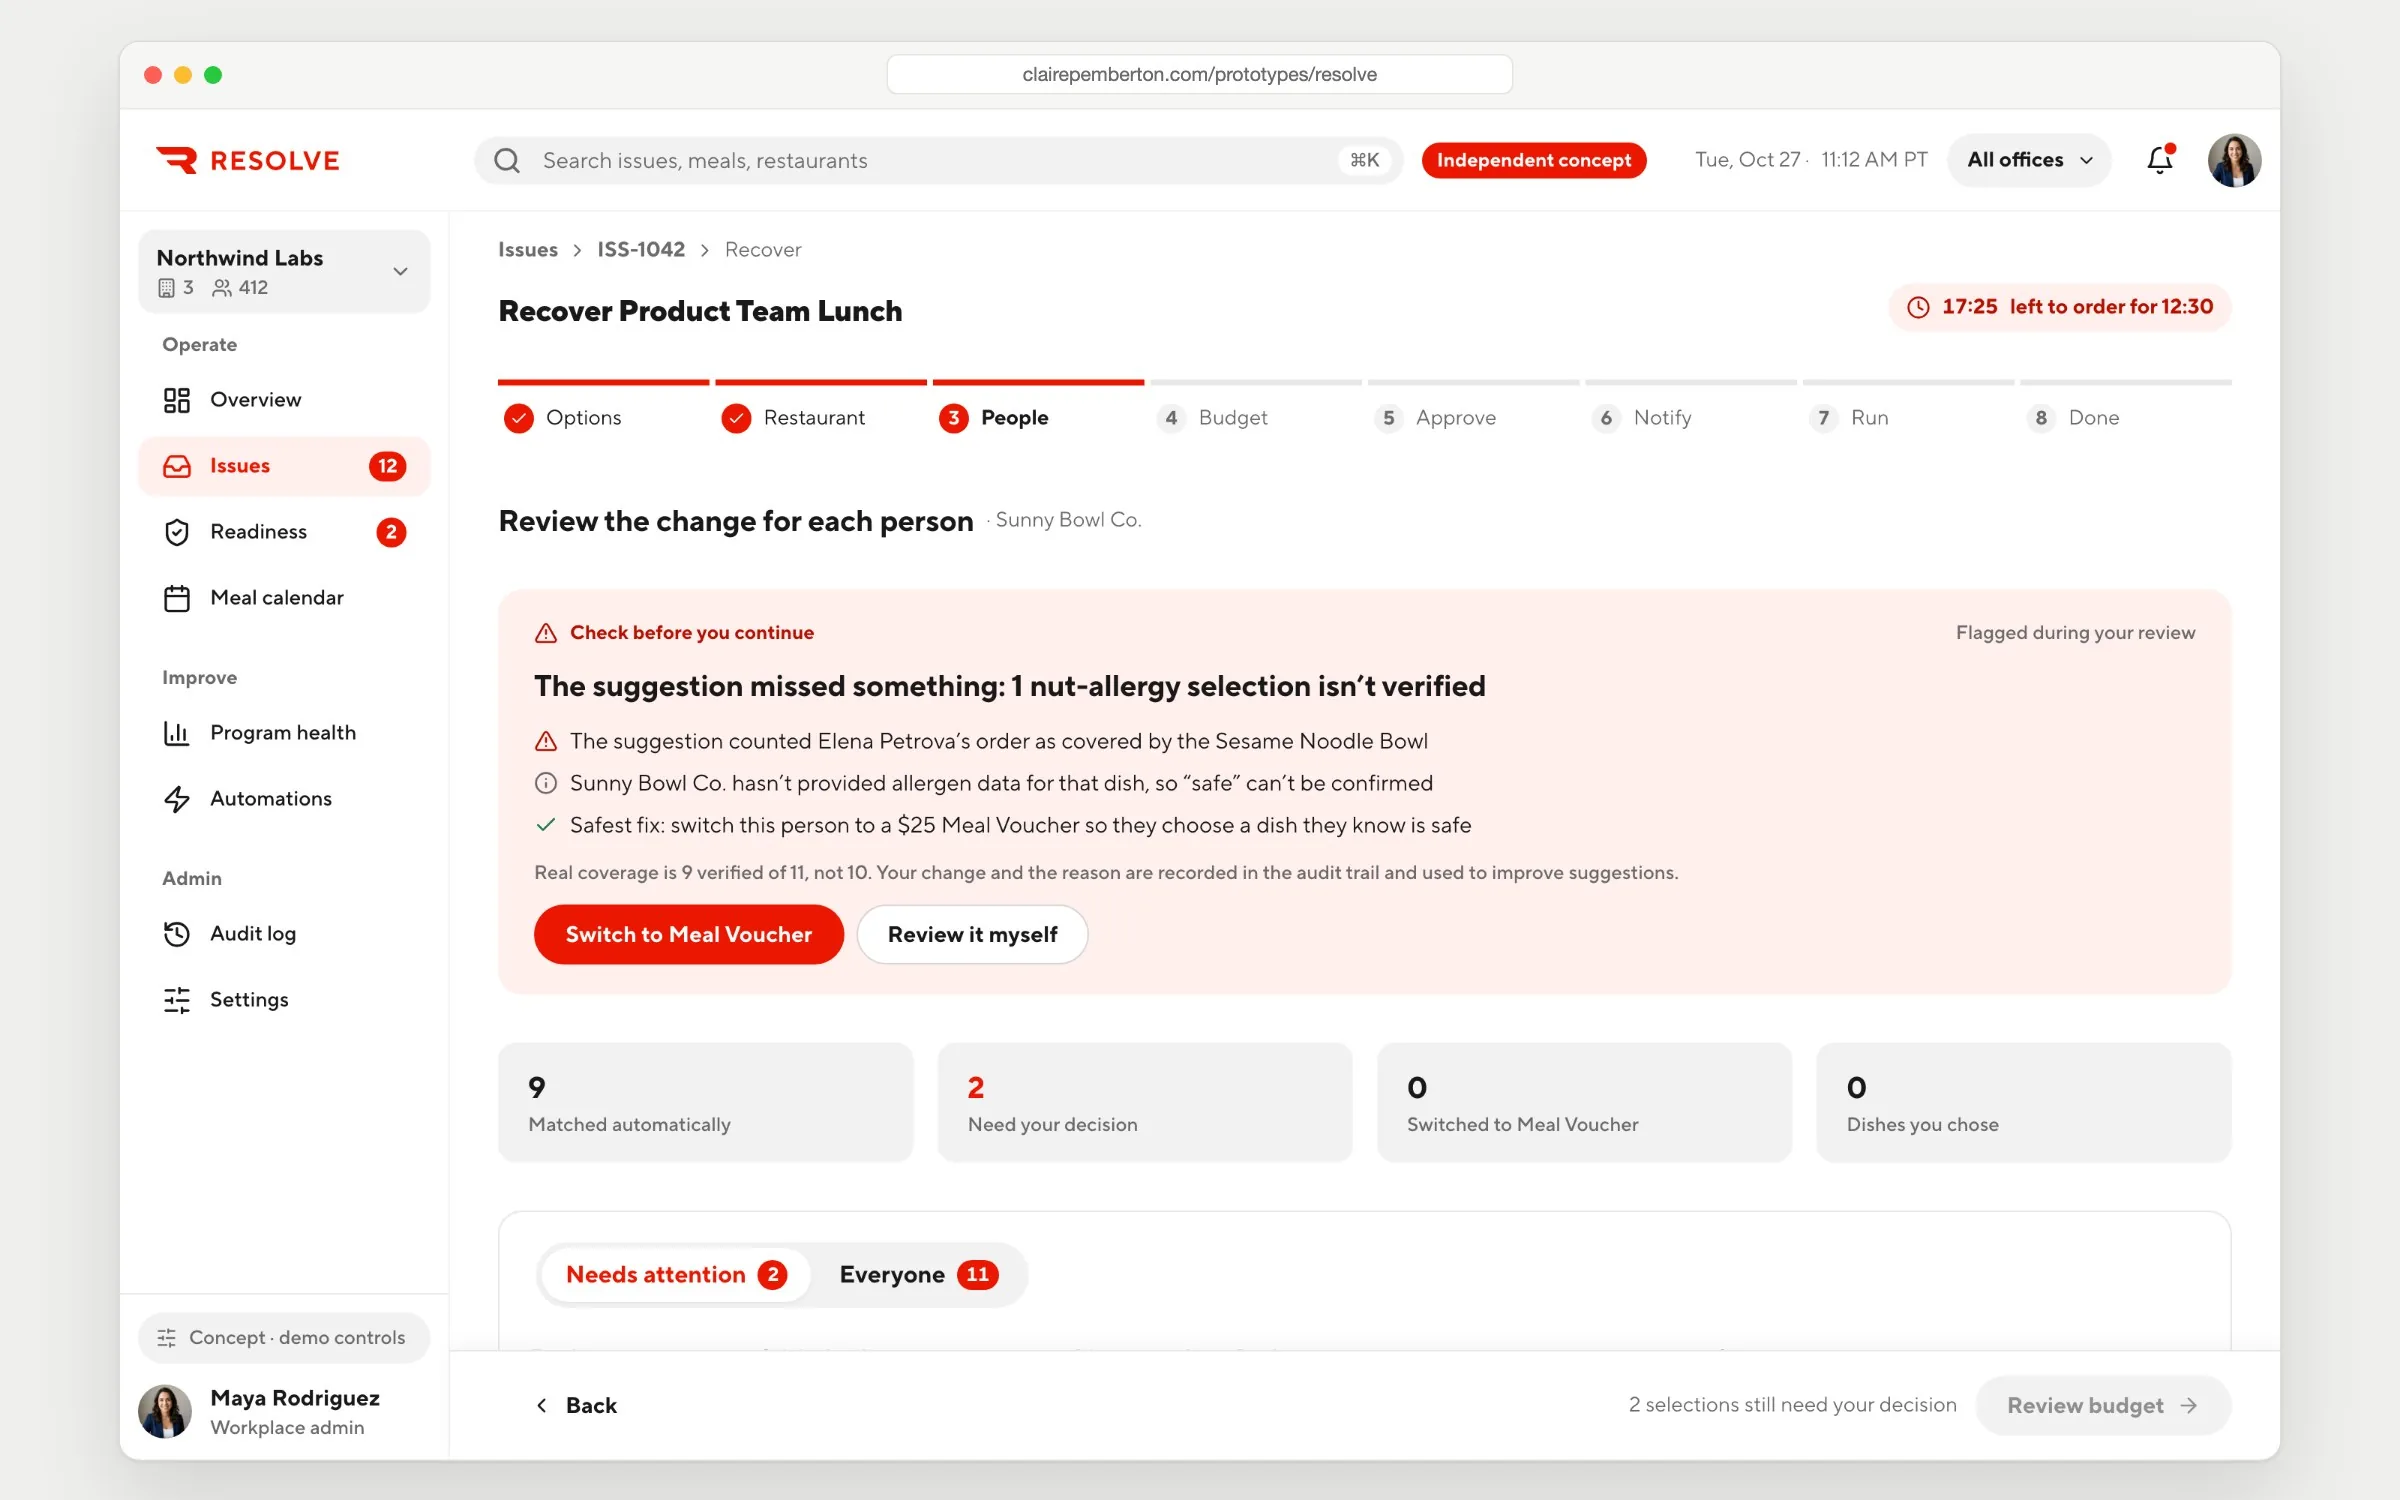Click the Need your decision card

click(x=1144, y=1103)
